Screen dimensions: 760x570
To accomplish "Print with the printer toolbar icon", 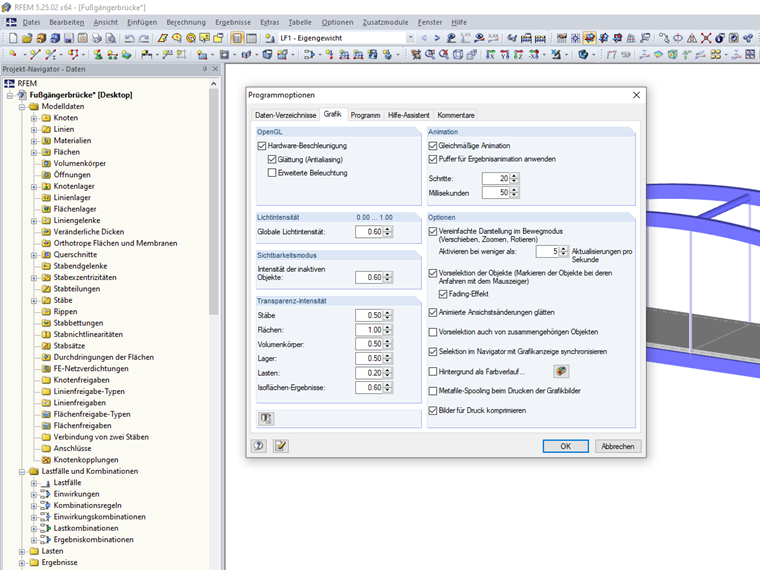I will (x=97, y=38).
